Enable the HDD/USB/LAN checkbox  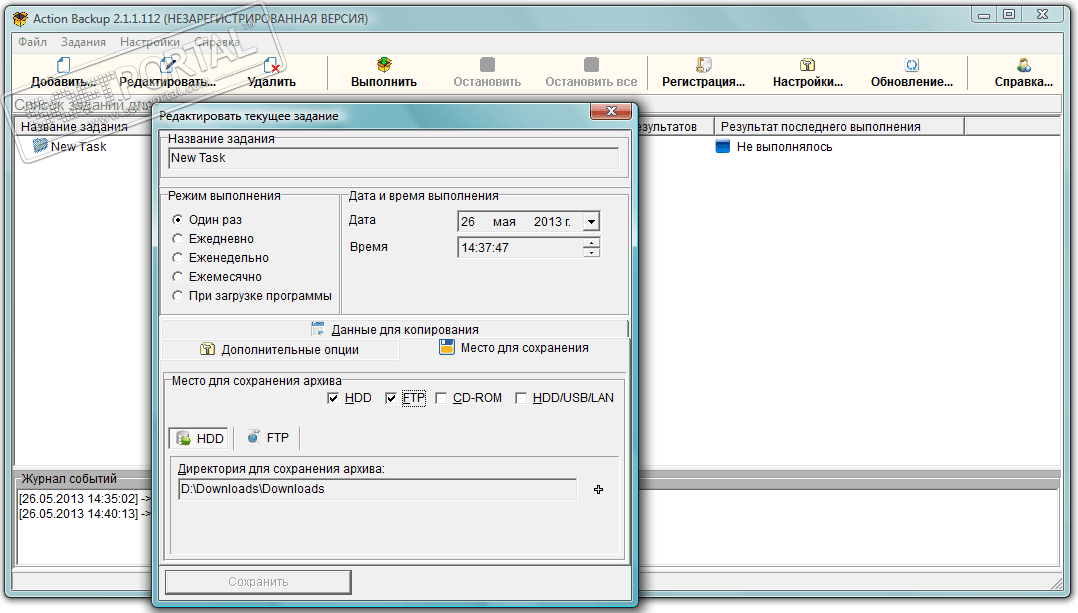click(x=521, y=398)
